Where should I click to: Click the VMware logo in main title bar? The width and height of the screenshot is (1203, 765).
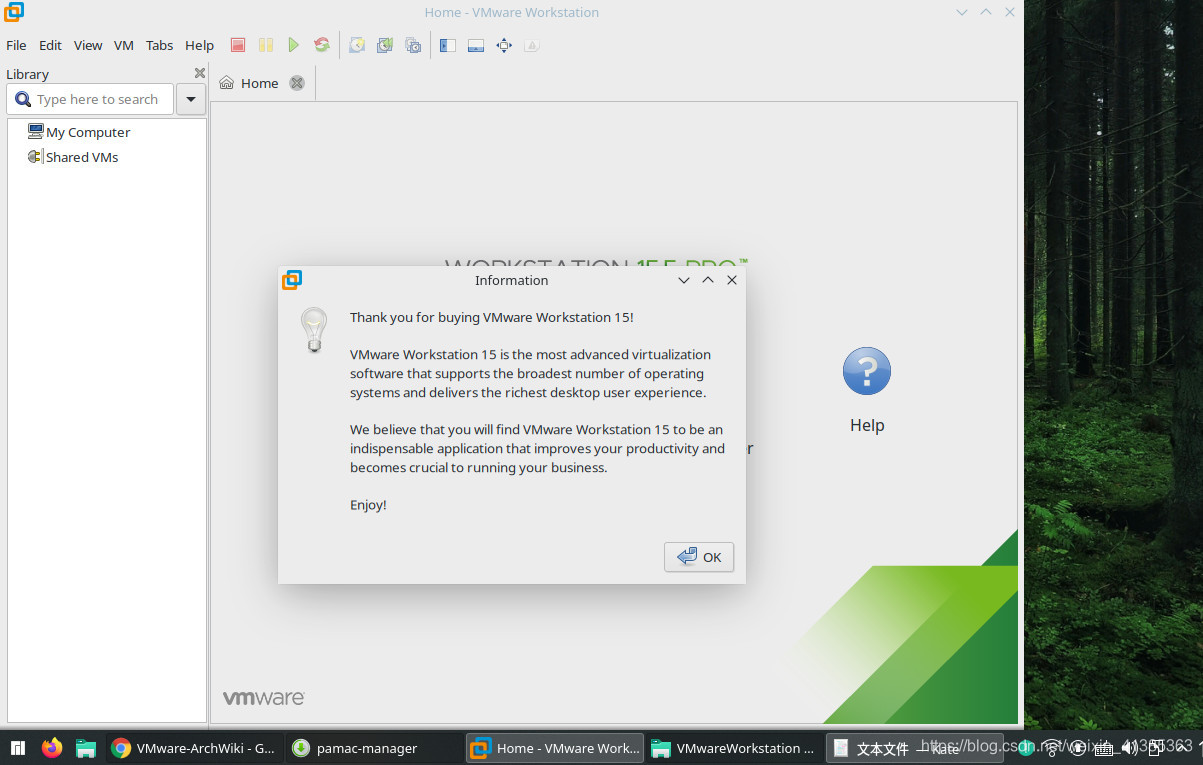[x=13, y=12]
